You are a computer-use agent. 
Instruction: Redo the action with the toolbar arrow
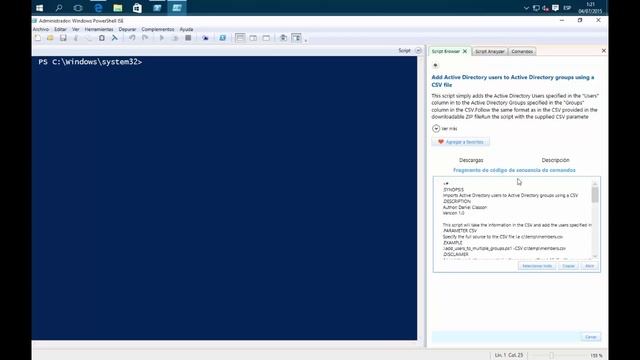point(145,38)
